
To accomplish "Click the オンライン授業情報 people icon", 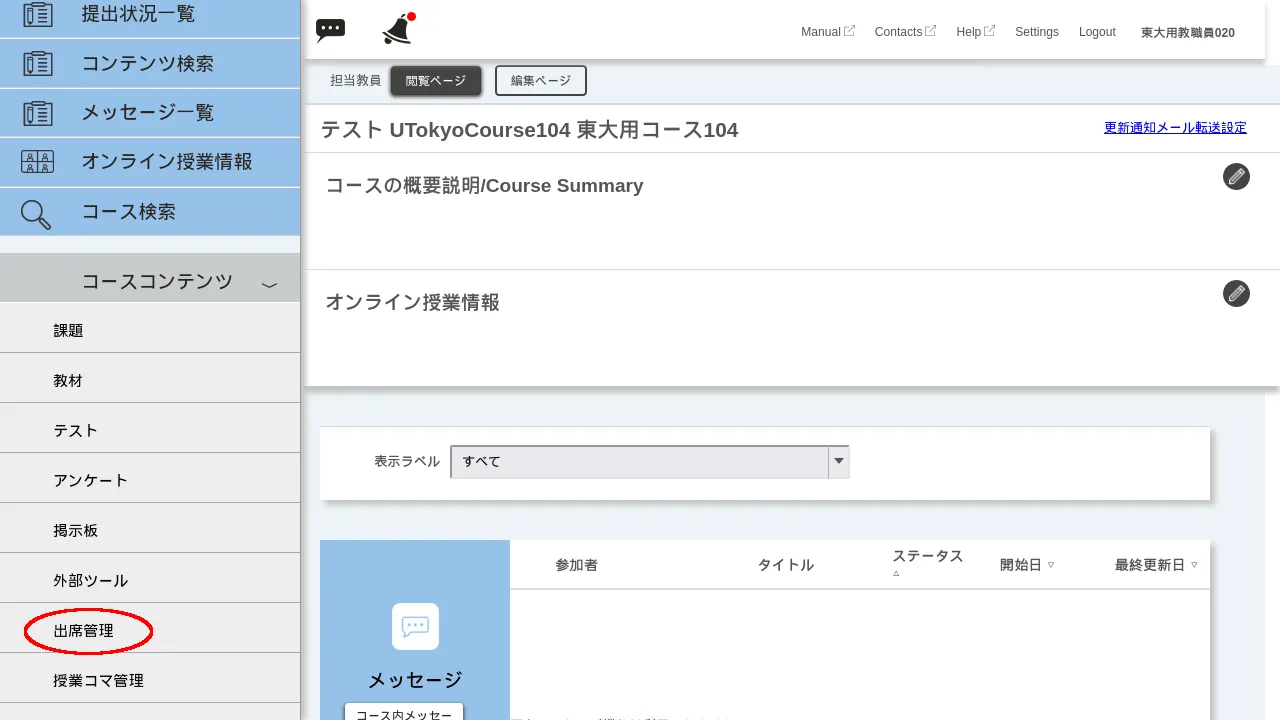I will click(40, 161).
